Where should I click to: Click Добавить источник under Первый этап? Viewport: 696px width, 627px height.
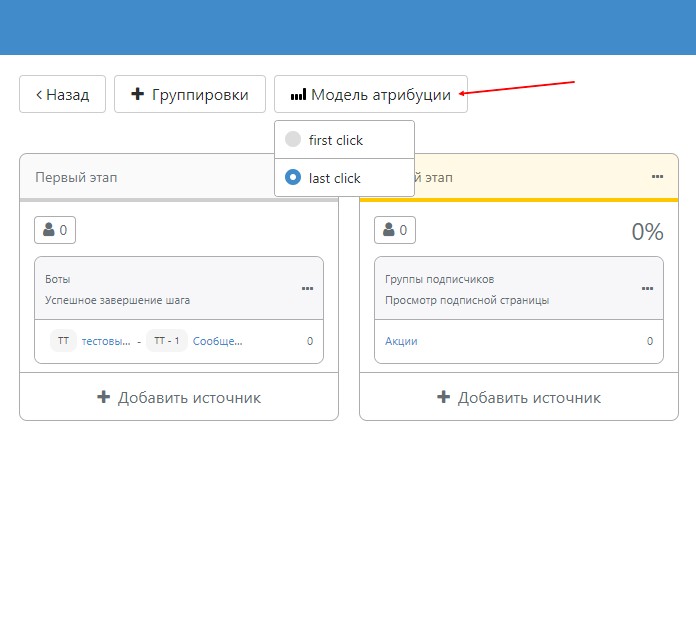[179, 398]
